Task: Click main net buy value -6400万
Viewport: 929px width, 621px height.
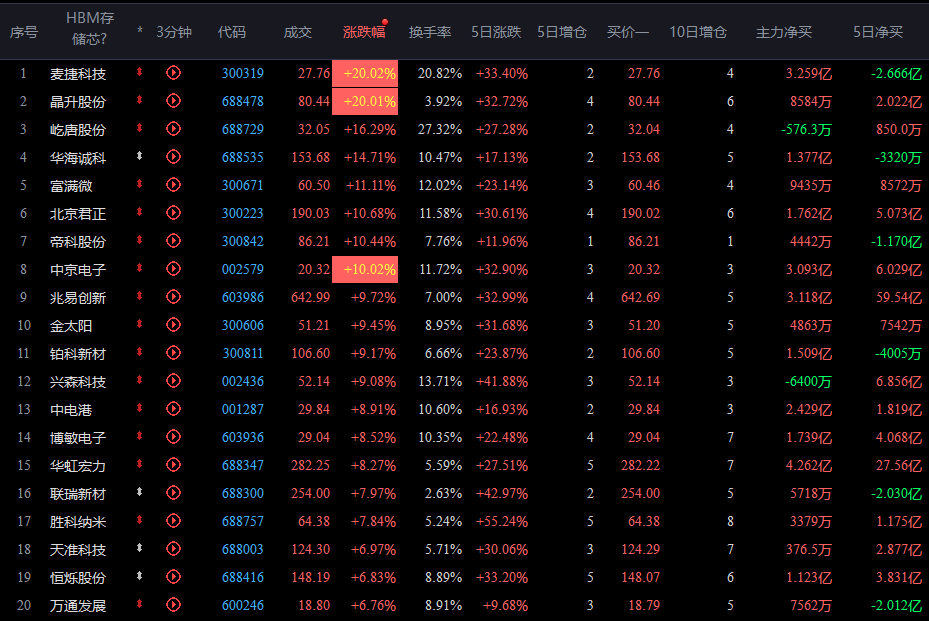Action: [808, 382]
